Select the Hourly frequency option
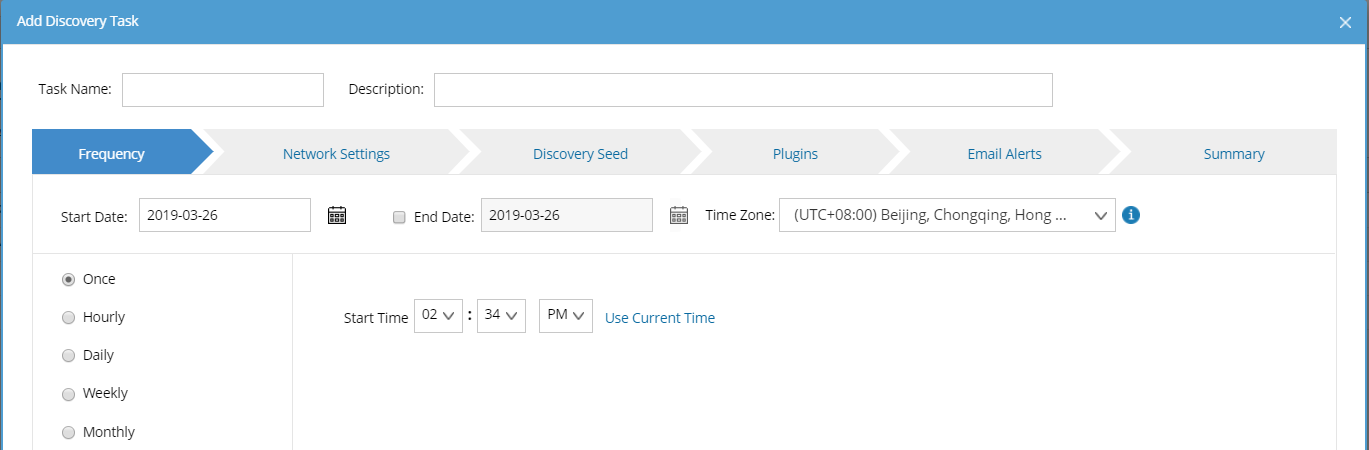Image resolution: width=1369 pixels, height=450 pixels. pos(69,318)
